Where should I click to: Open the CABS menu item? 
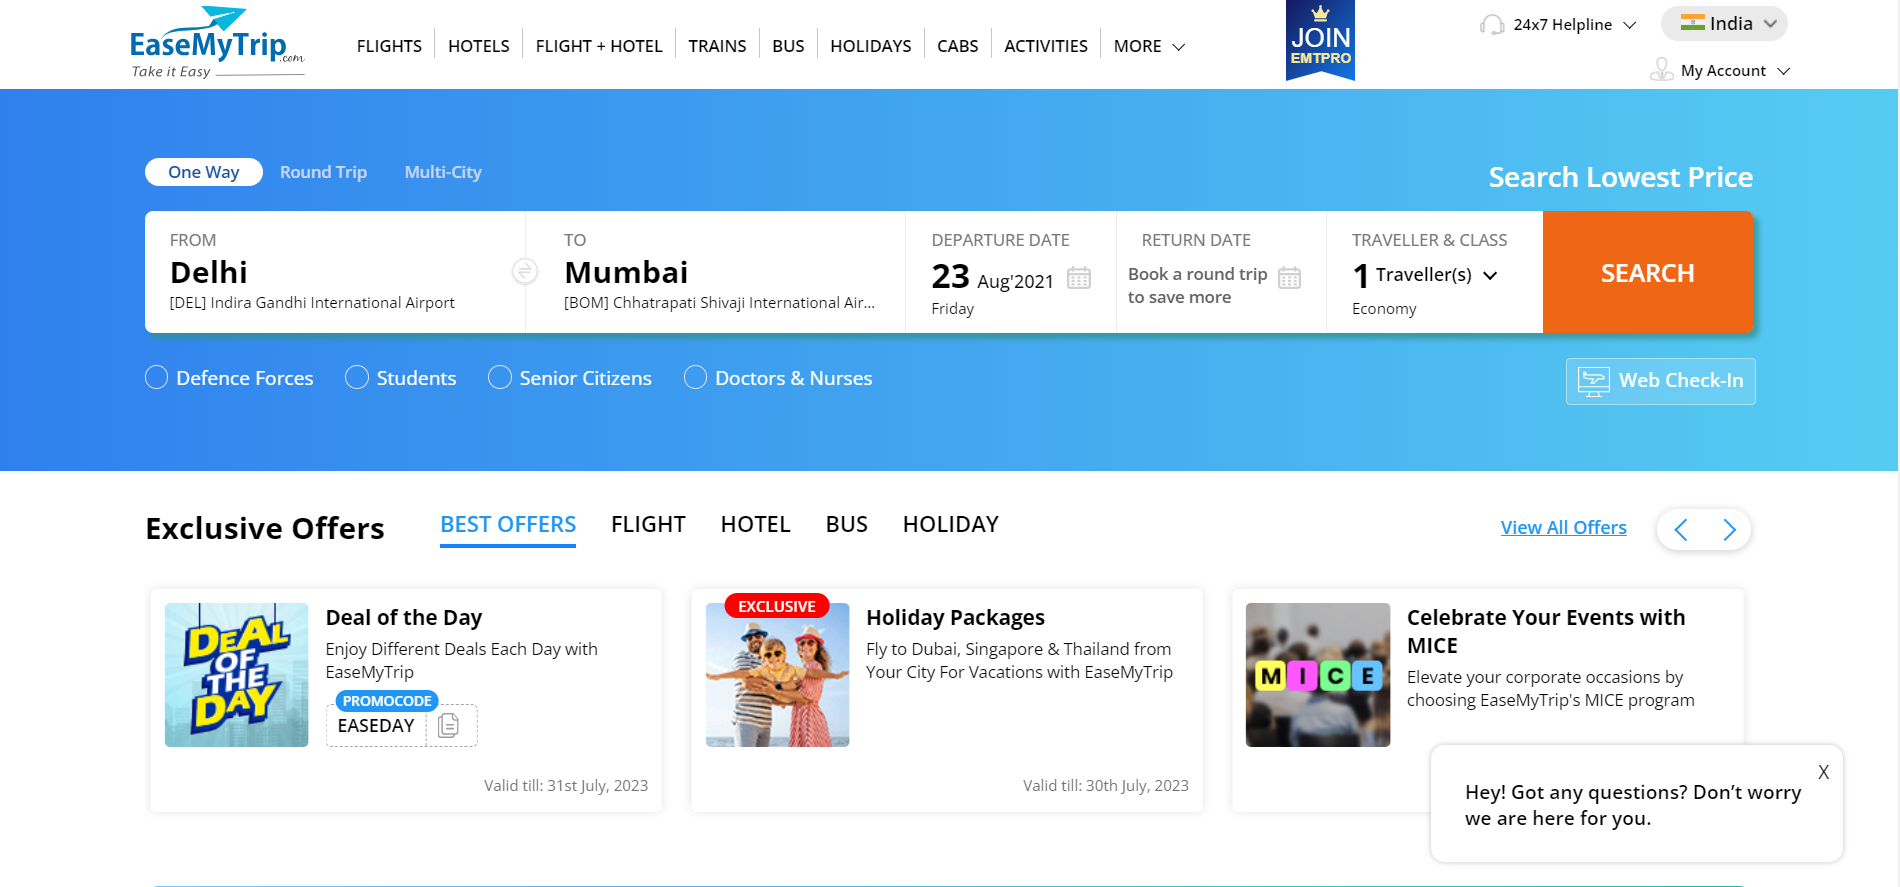coord(958,46)
